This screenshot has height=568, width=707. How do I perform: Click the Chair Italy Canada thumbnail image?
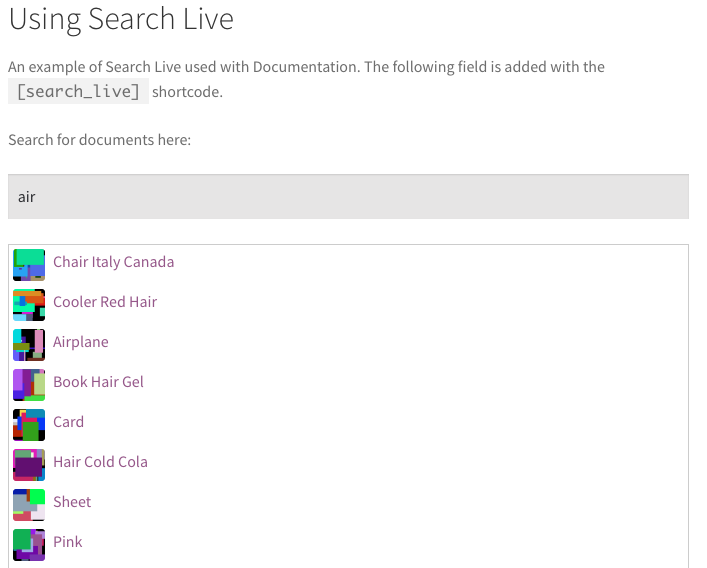(x=29, y=265)
